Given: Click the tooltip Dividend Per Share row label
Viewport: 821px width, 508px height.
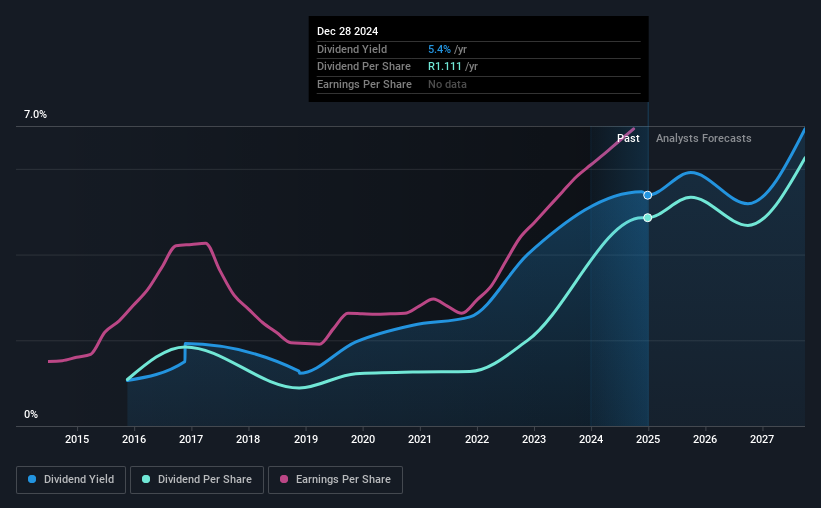Looking at the screenshot, I should pyautogui.click(x=363, y=67).
